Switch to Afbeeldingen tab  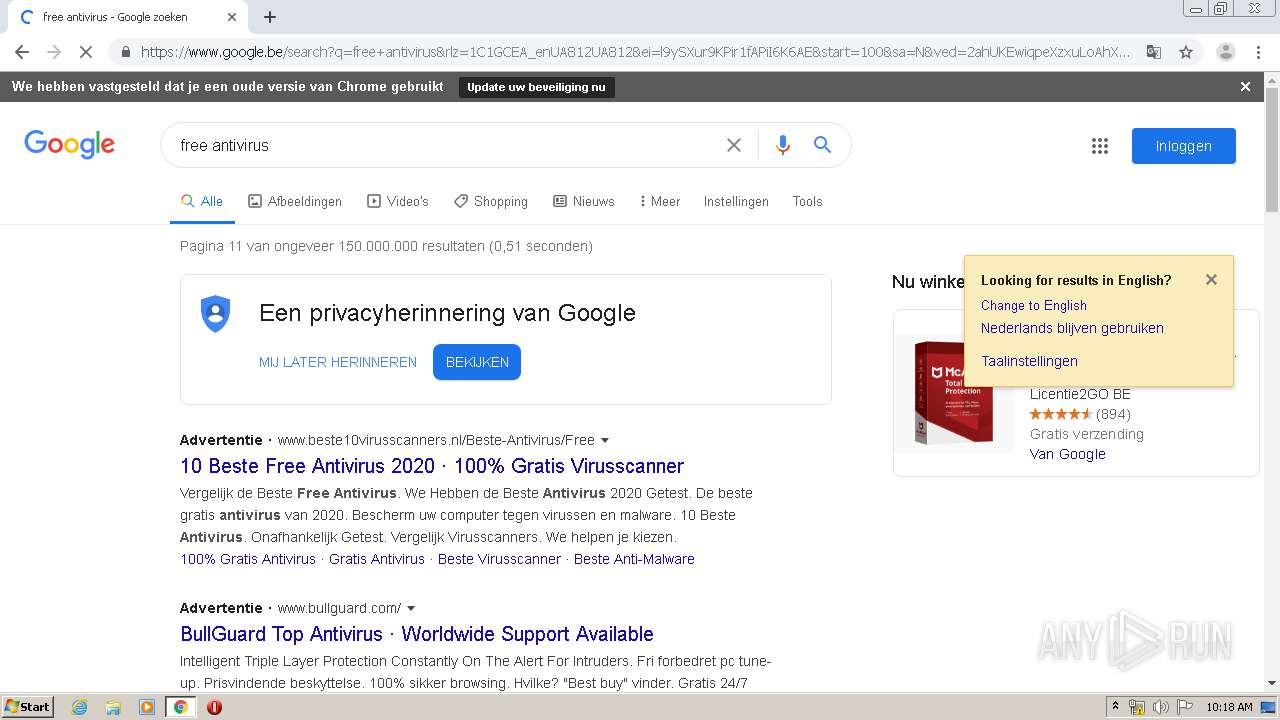click(x=295, y=201)
